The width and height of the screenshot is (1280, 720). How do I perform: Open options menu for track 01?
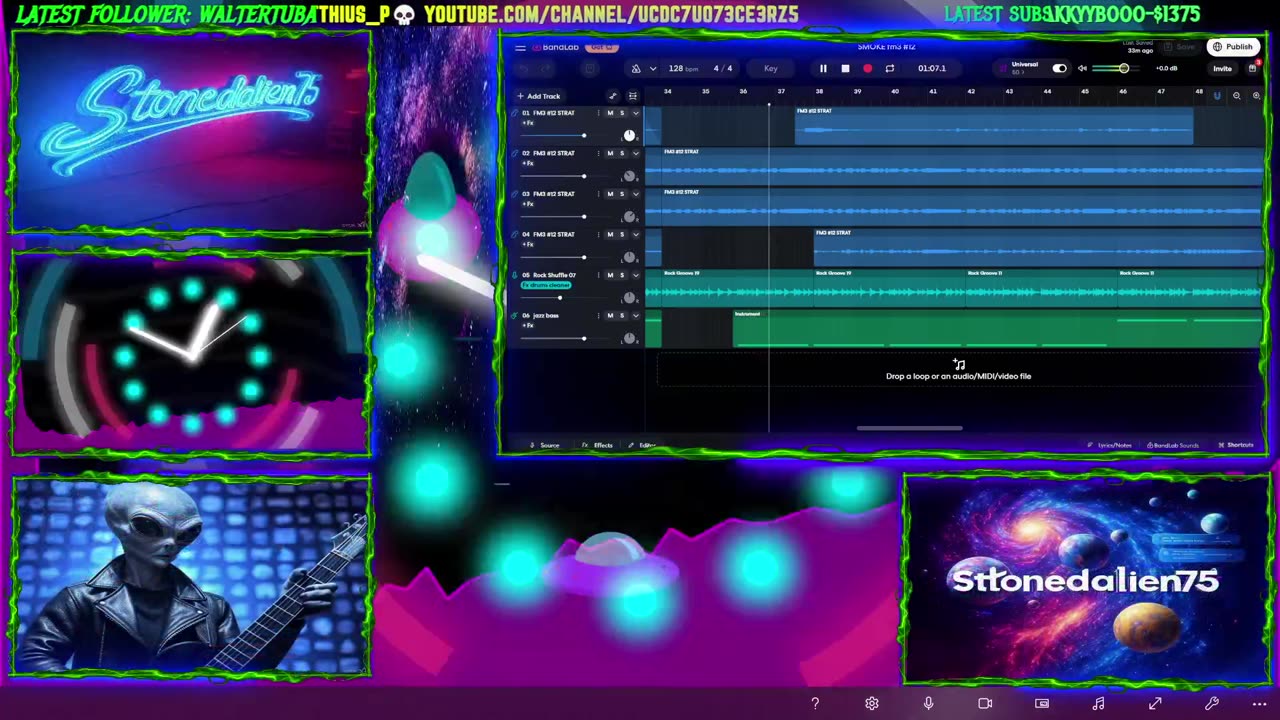point(598,113)
